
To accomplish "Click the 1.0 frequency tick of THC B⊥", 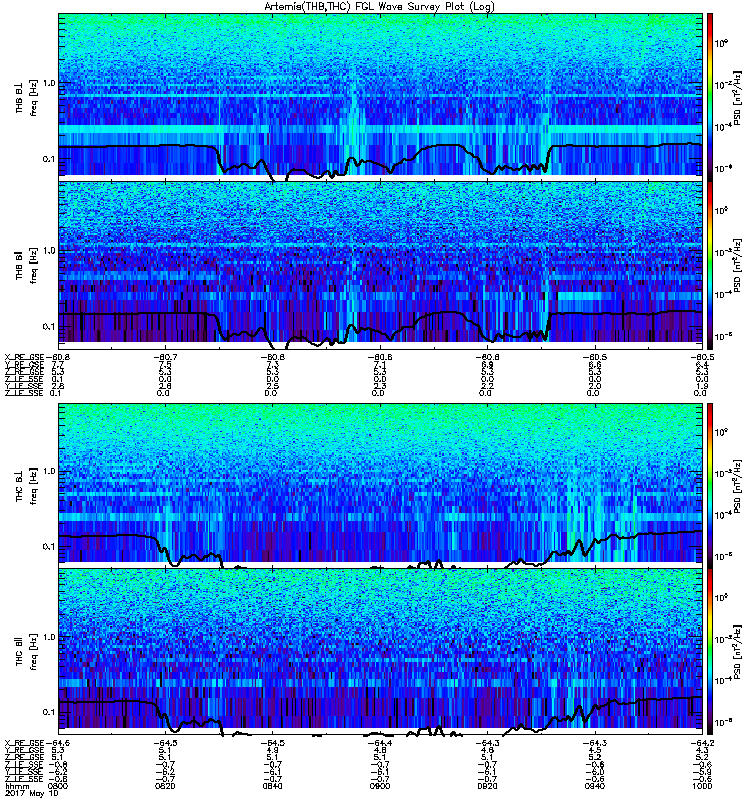I will pyautogui.click(x=49, y=471).
